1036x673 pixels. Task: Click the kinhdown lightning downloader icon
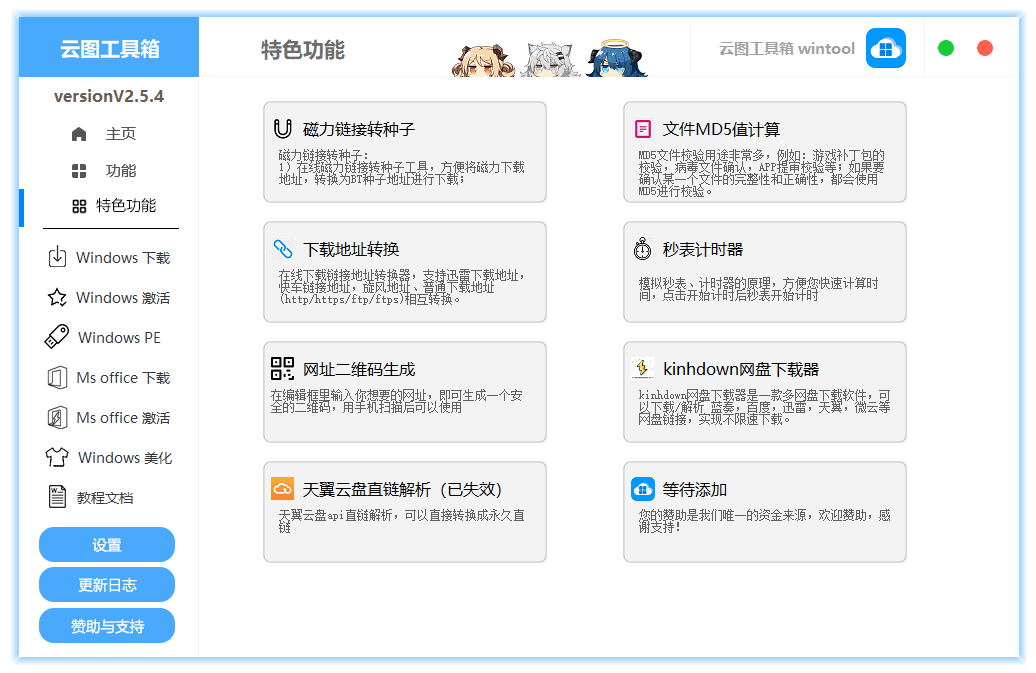click(x=643, y=369)
